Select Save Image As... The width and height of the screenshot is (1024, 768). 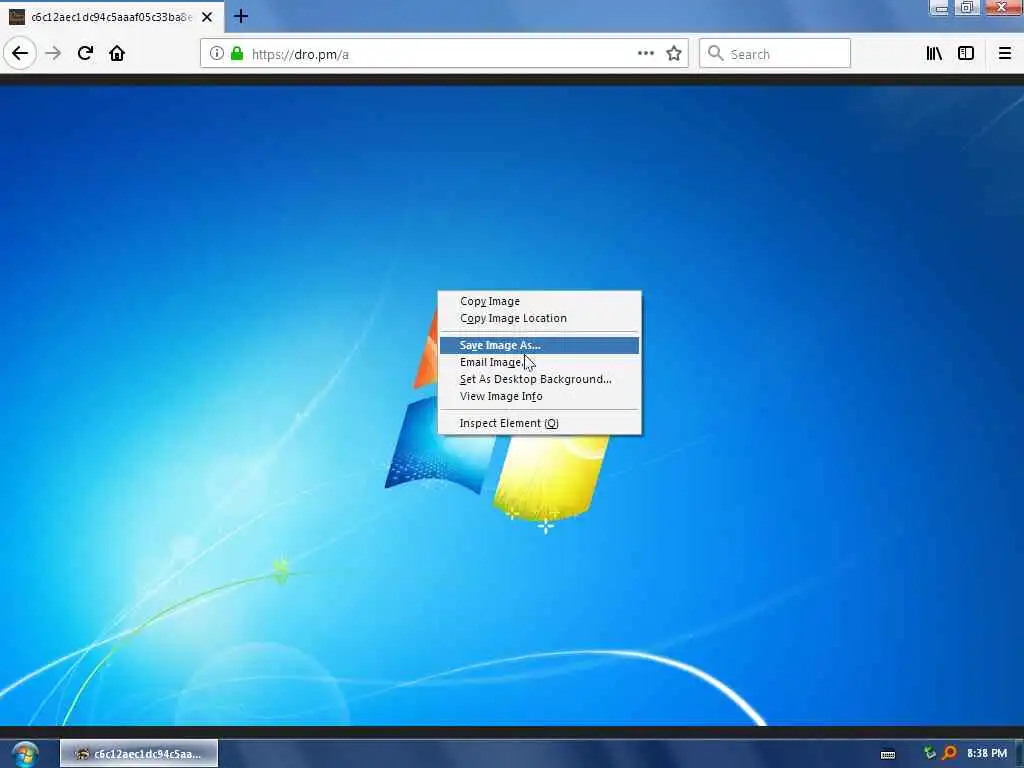(539, 345)
